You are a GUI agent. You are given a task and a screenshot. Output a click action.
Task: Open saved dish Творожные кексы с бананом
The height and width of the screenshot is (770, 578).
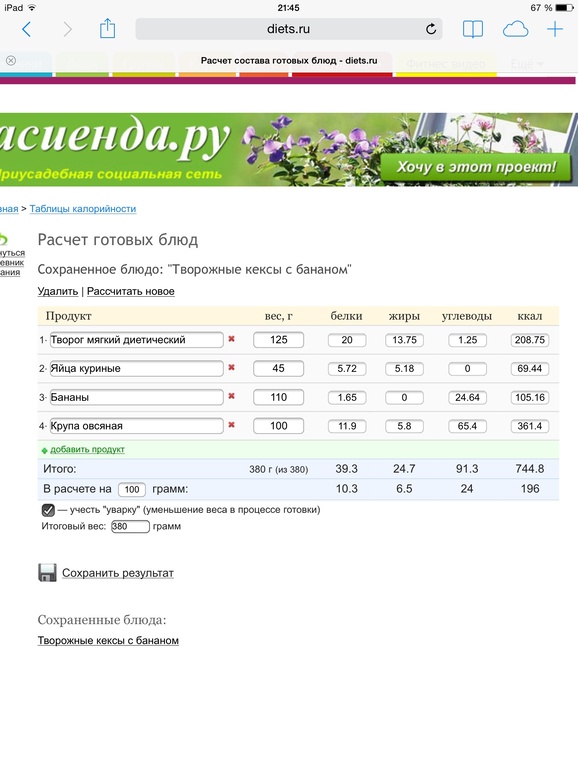coord(108,640)
